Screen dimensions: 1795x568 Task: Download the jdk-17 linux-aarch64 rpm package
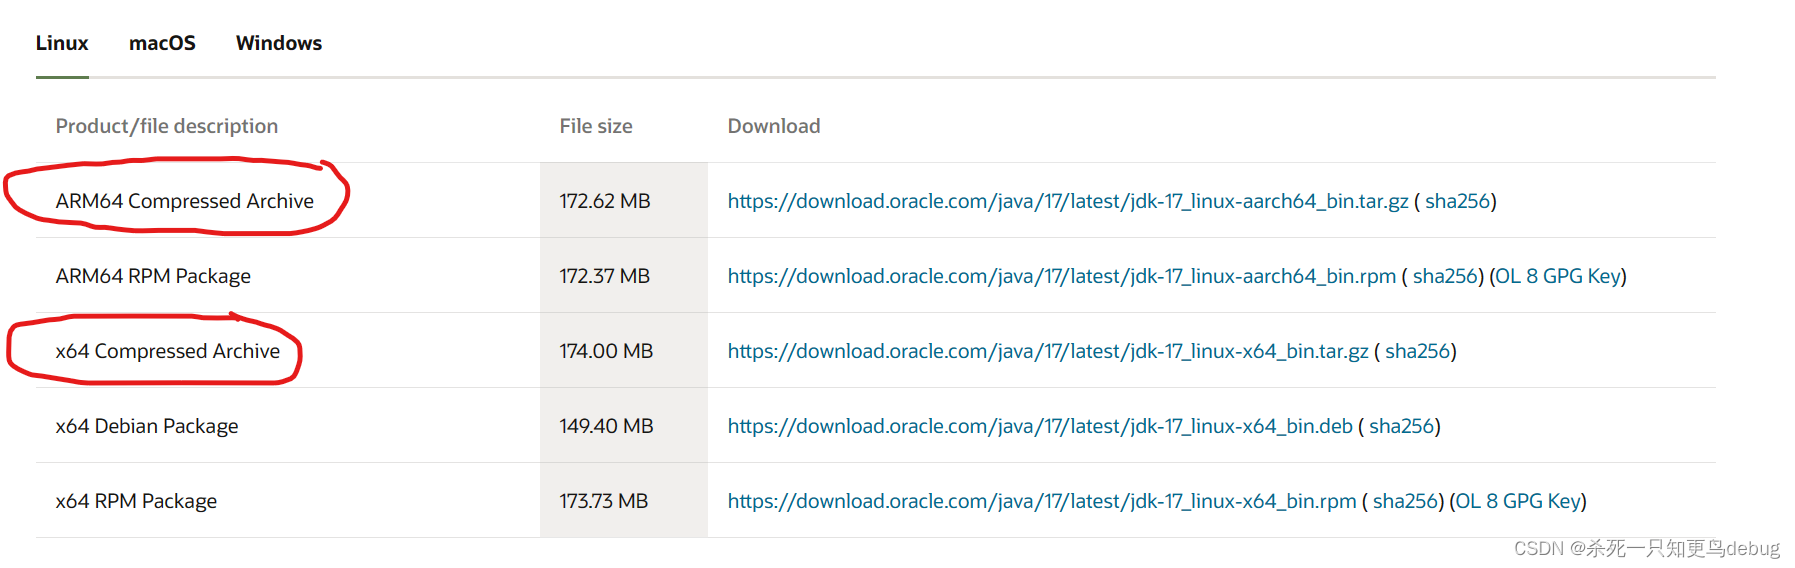[1062, 276]
